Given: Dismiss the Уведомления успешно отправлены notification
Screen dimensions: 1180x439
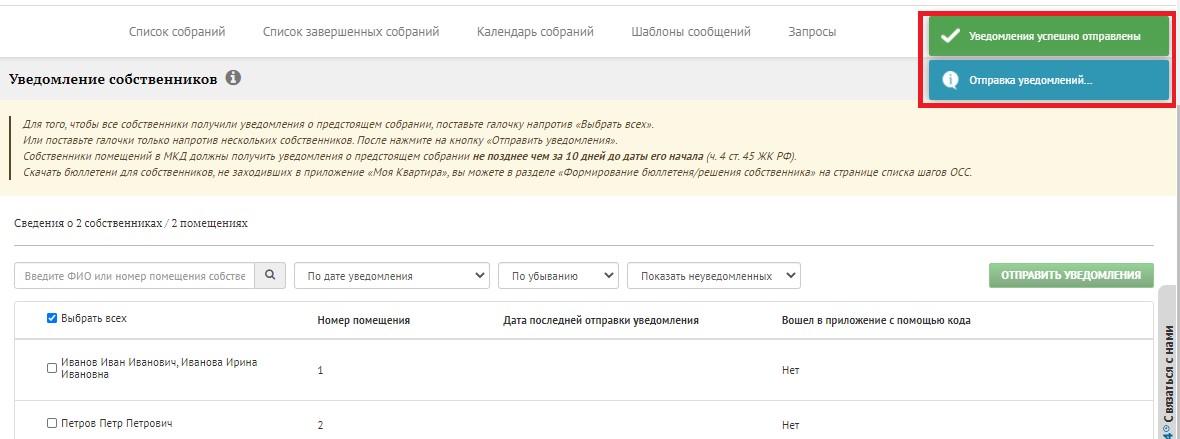Looking at the screenshot, I should pos(1048,36).
